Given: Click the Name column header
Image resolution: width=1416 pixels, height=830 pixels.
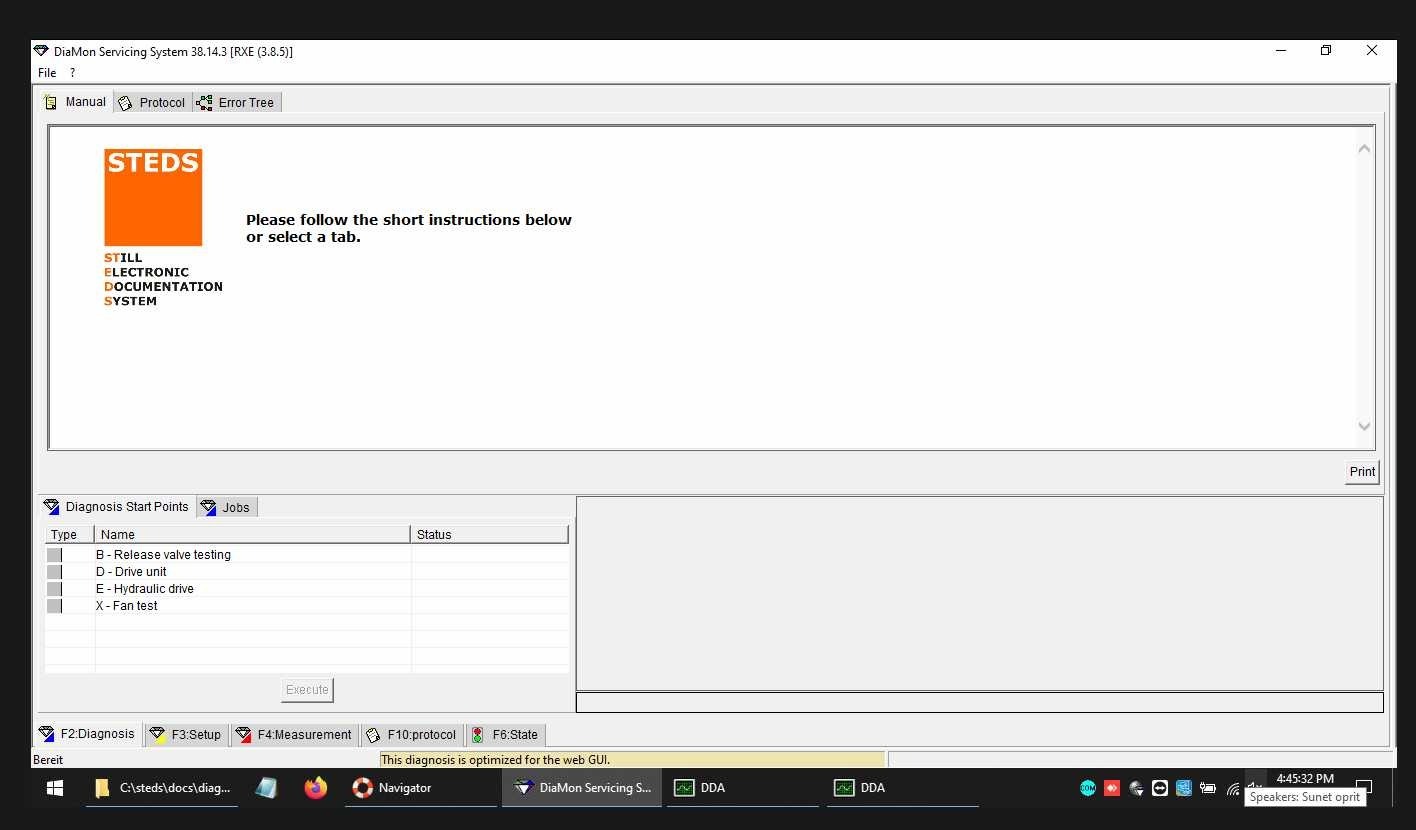Looking at the screenshot, I should point(250,535).
